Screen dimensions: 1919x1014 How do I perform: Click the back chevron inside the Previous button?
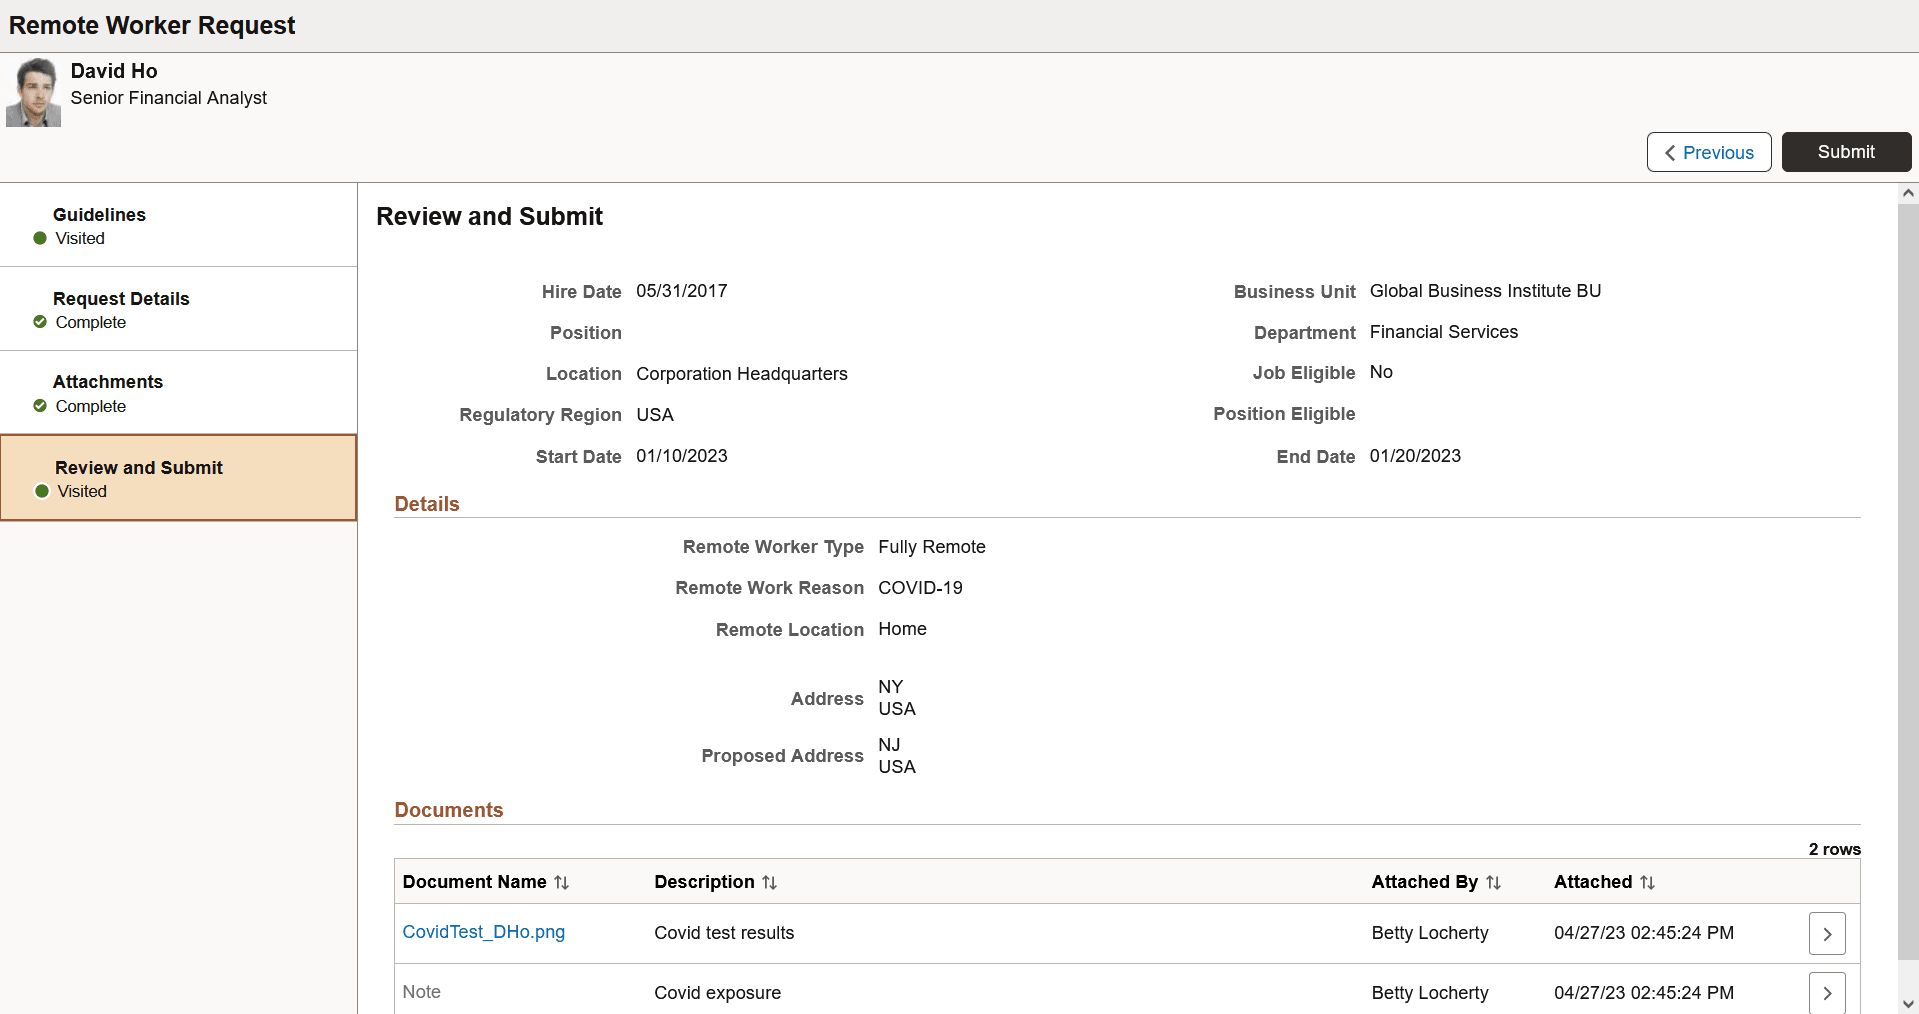click(1671, 152)
